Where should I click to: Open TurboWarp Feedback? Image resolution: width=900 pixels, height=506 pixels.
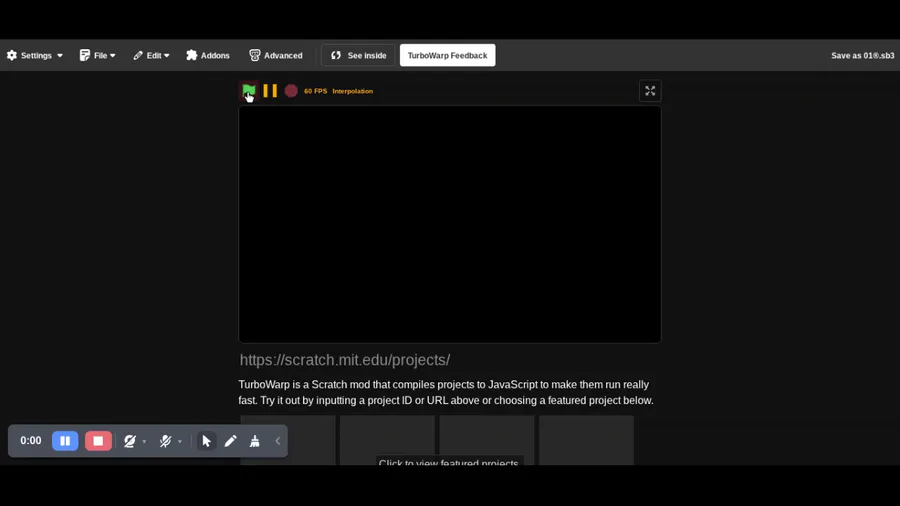(x=448, y=56)
